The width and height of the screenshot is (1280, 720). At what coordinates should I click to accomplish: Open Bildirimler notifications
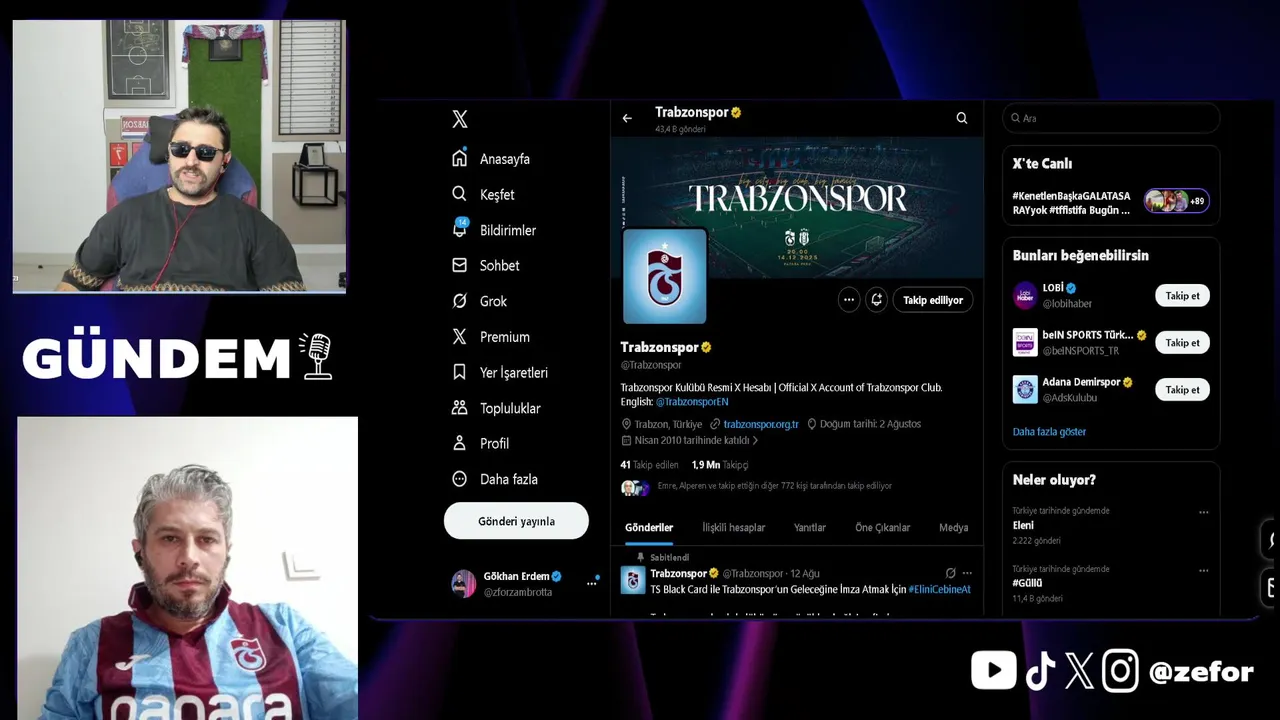[494, 230]
